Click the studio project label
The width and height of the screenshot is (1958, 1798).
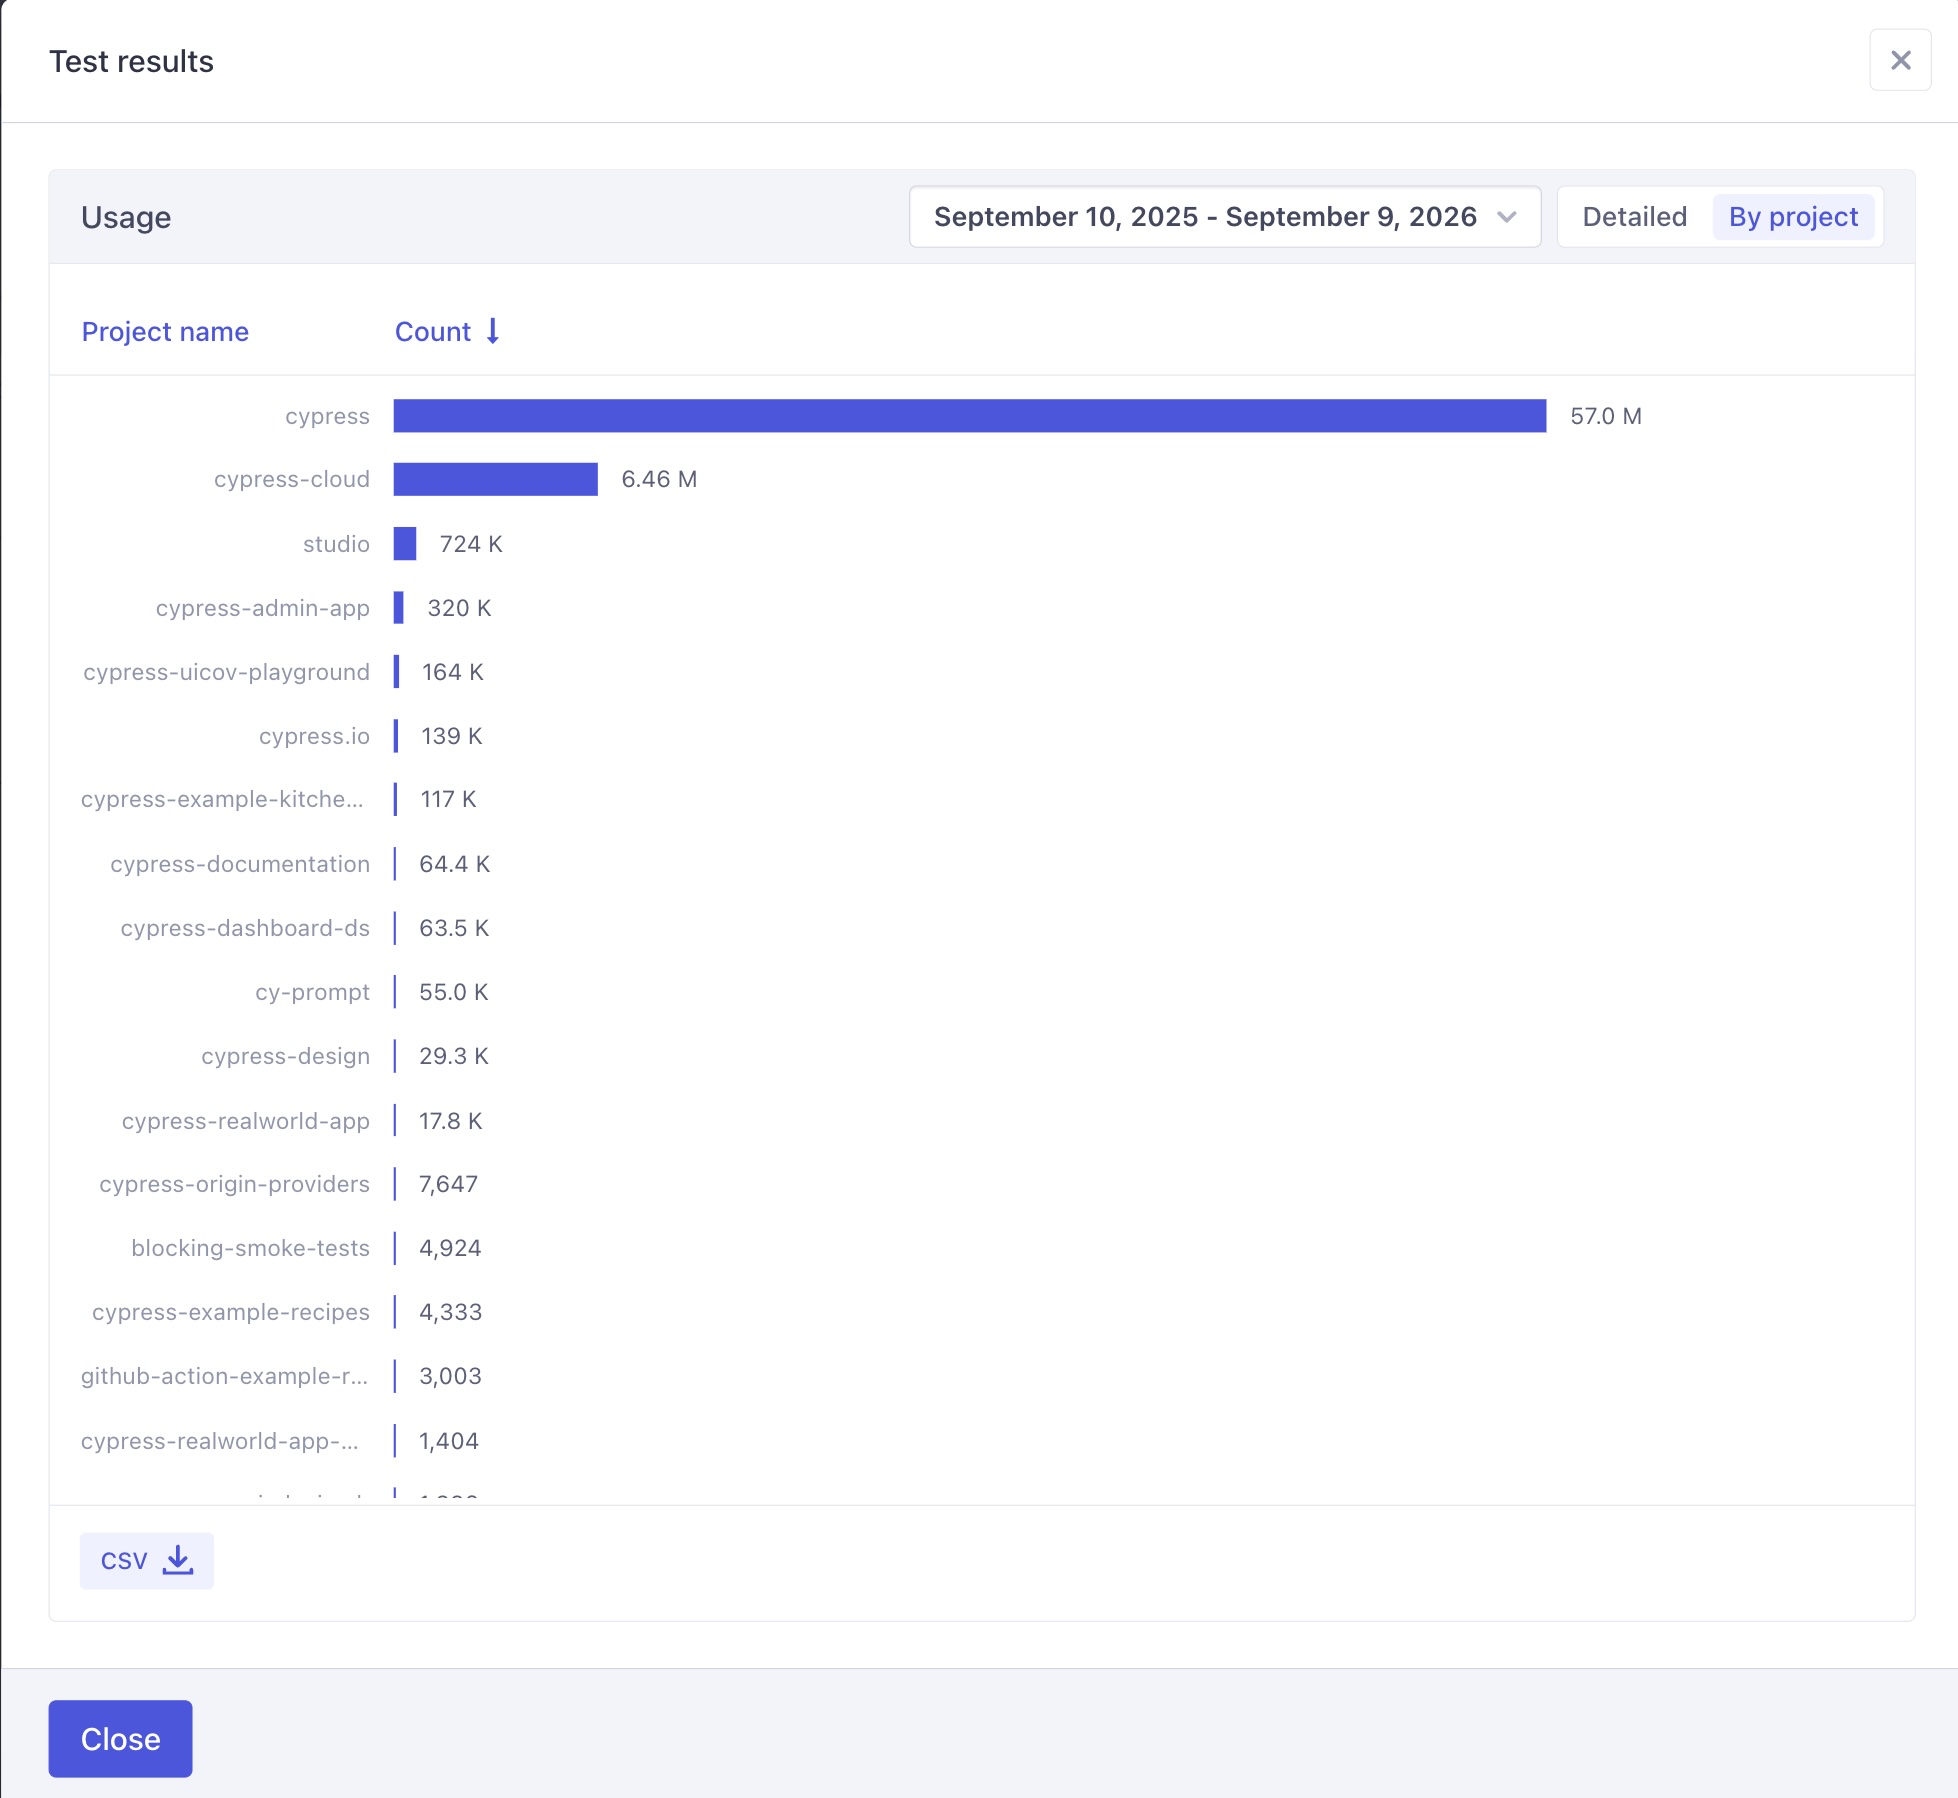[x=336, y=543]
